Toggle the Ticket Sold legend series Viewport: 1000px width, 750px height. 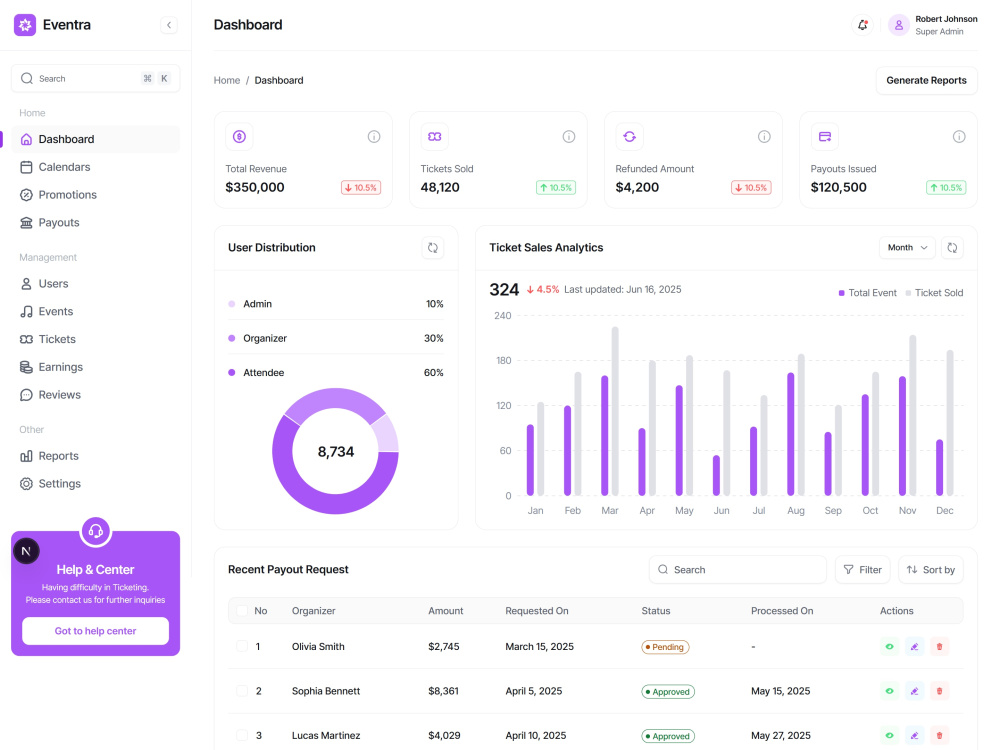pyautogui.click(x=934, y=293)
